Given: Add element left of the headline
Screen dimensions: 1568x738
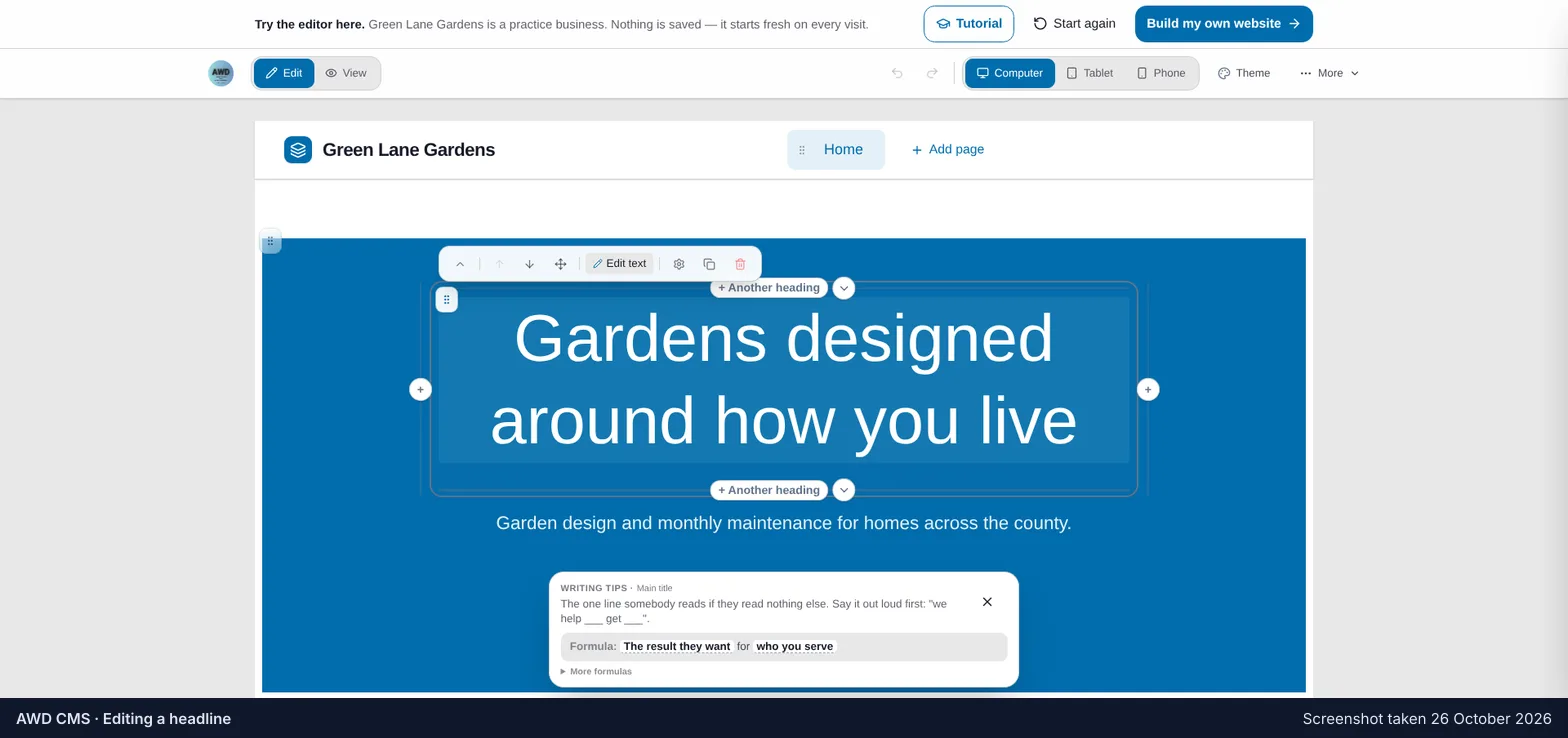Looking at the screenshot, I should pyautogui.click(x=421, y=389).
